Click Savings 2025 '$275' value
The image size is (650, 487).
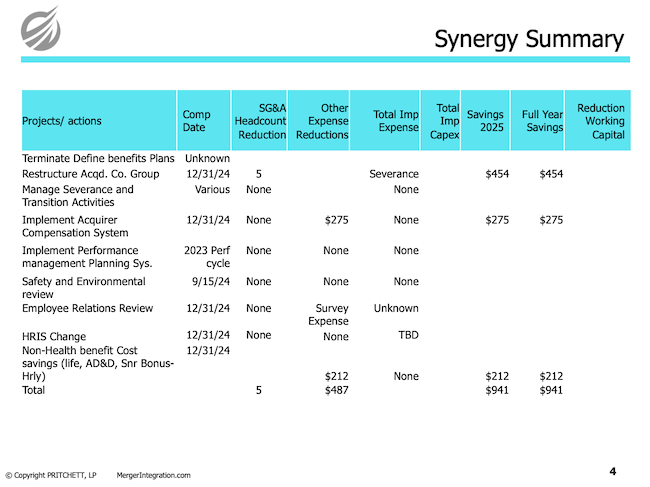pyautogui.click(x=497, y=220)
